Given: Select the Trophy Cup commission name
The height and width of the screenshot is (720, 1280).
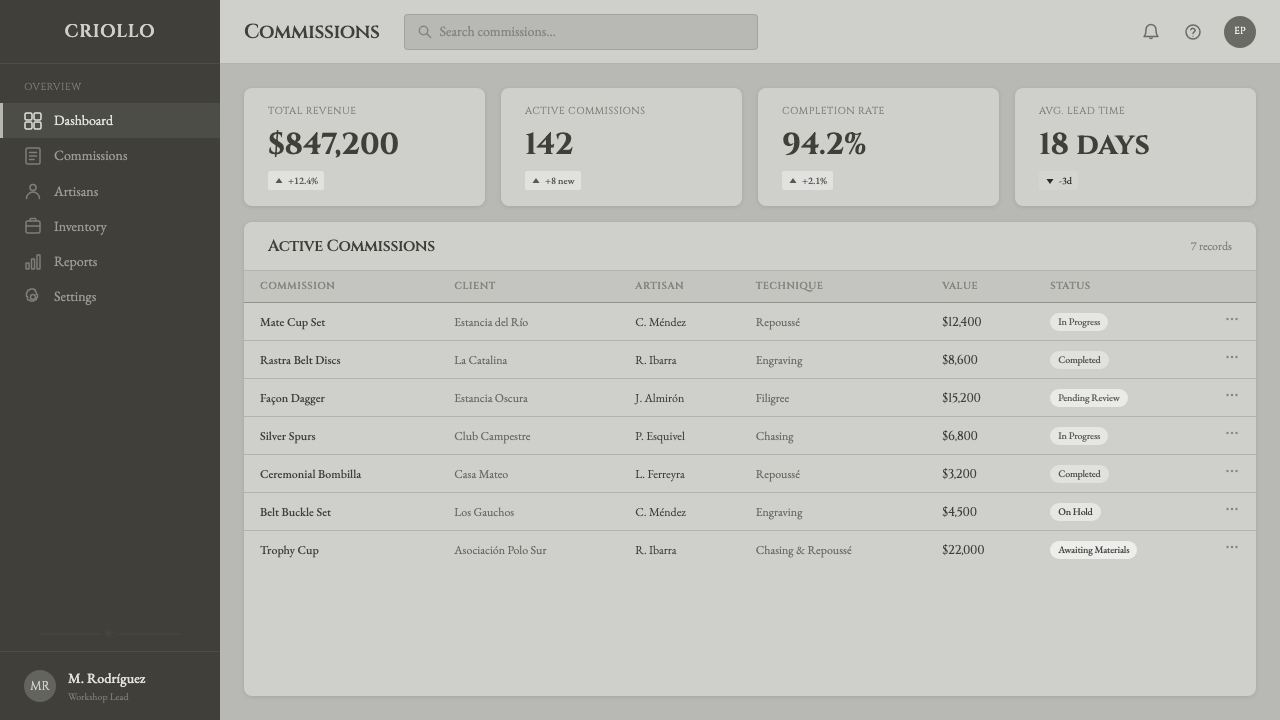Looking at the screenshot, I should pos(289,550).
